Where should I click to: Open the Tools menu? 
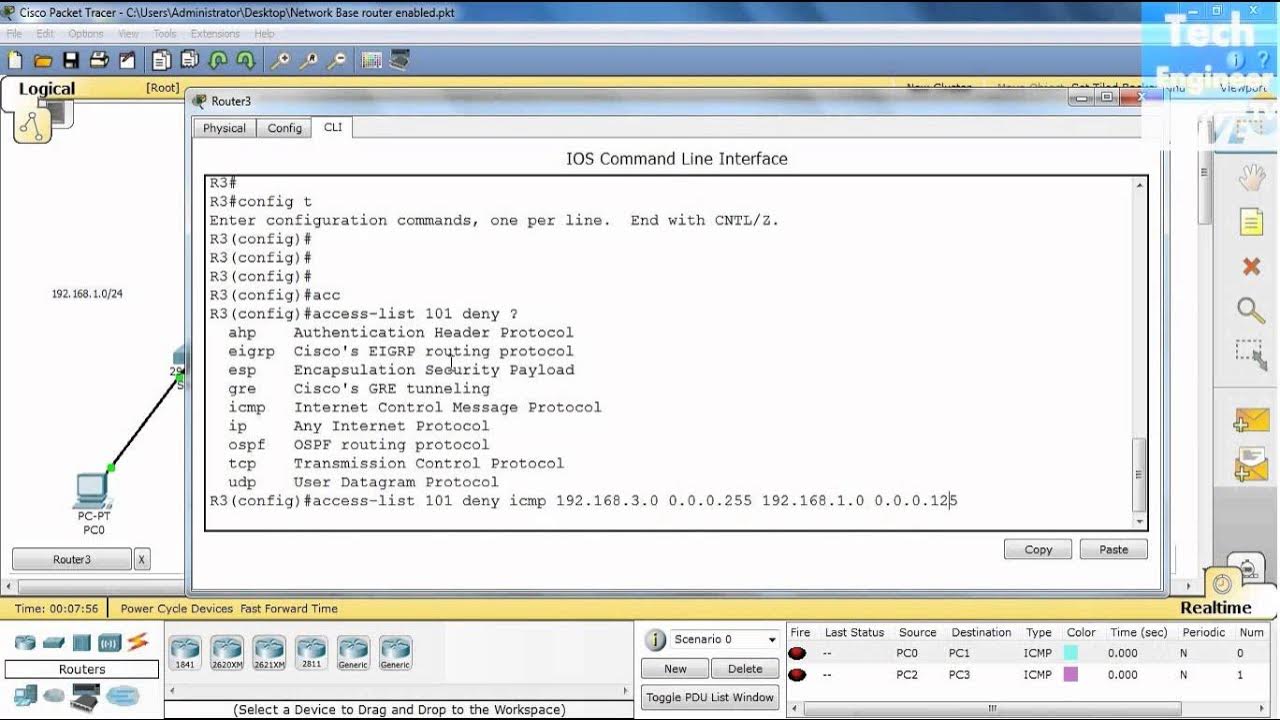164,34
